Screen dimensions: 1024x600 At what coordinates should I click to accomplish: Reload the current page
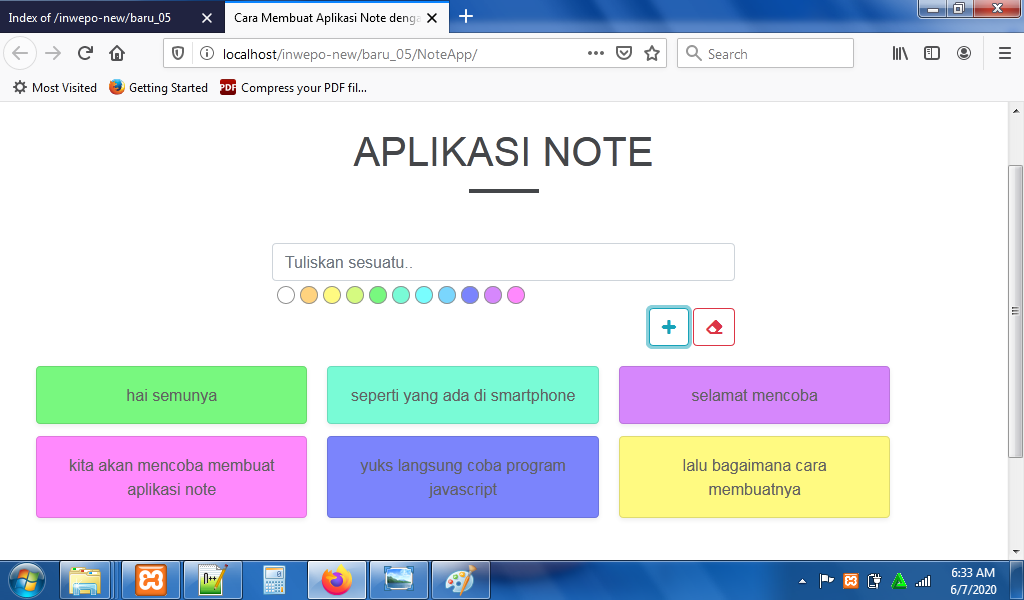coord(86,54)
